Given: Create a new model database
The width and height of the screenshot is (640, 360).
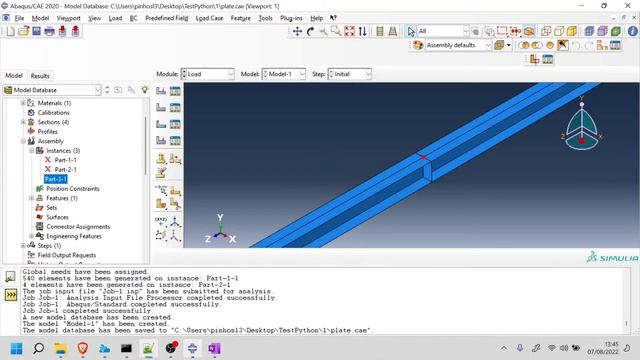Looking at the screenshot, I should coord(11,31).
